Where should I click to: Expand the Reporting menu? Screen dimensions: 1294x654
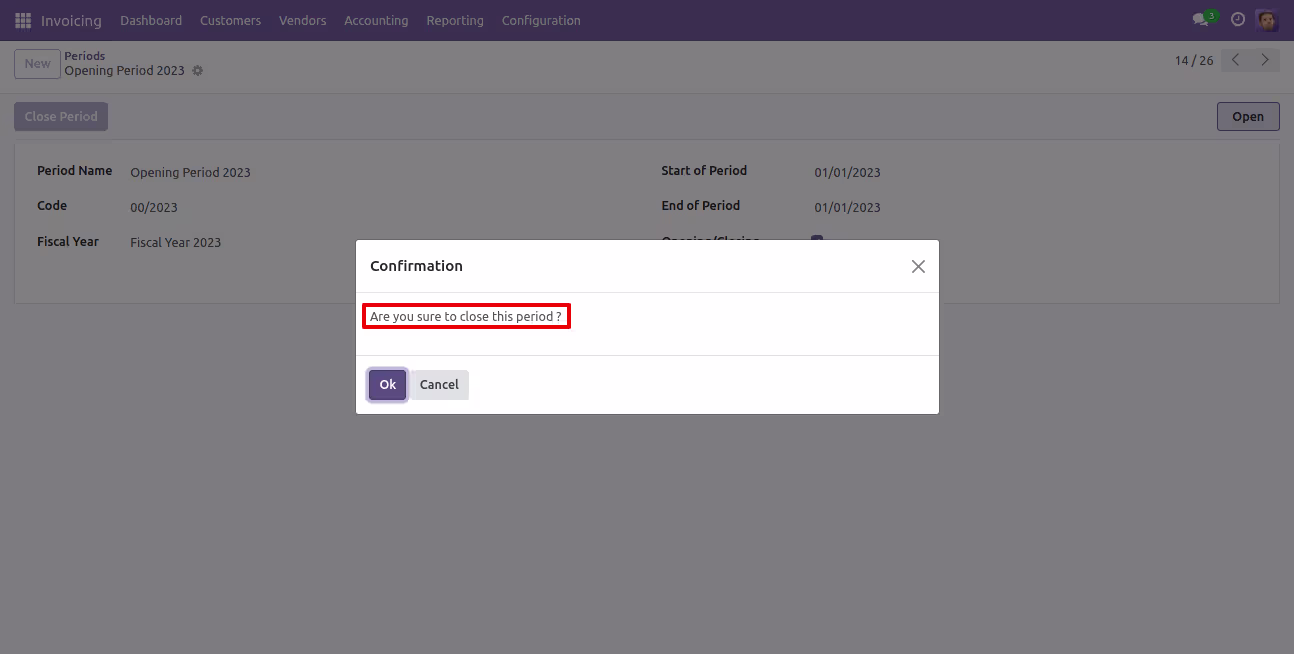tap(455, 20)
